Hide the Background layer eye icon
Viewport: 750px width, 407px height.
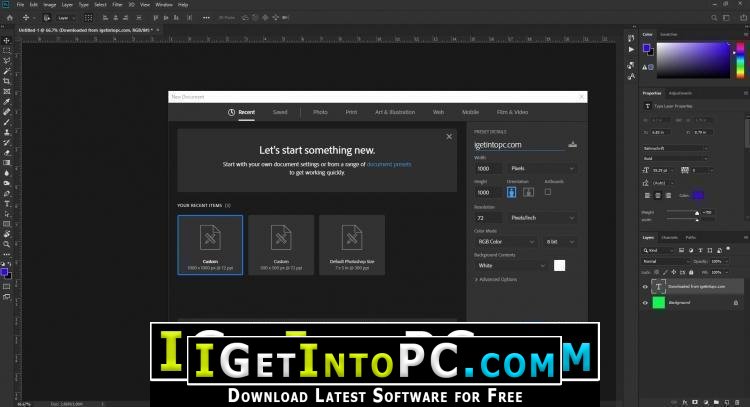(645, 303)
